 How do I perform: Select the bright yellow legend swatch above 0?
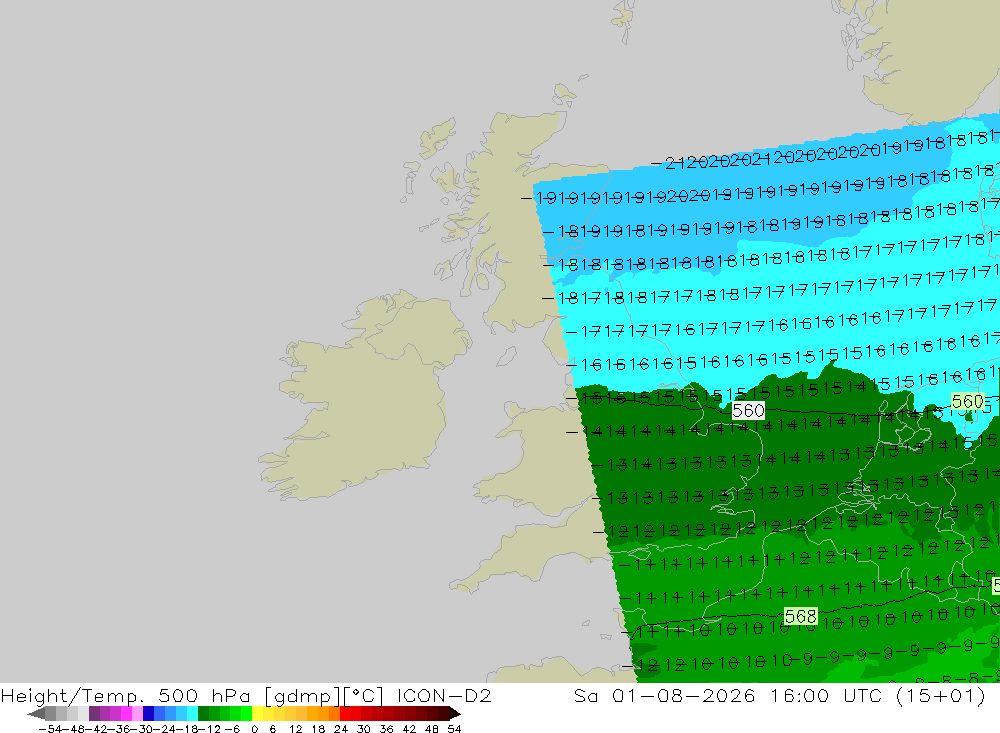pyautogui.click(x=258, y=714)
